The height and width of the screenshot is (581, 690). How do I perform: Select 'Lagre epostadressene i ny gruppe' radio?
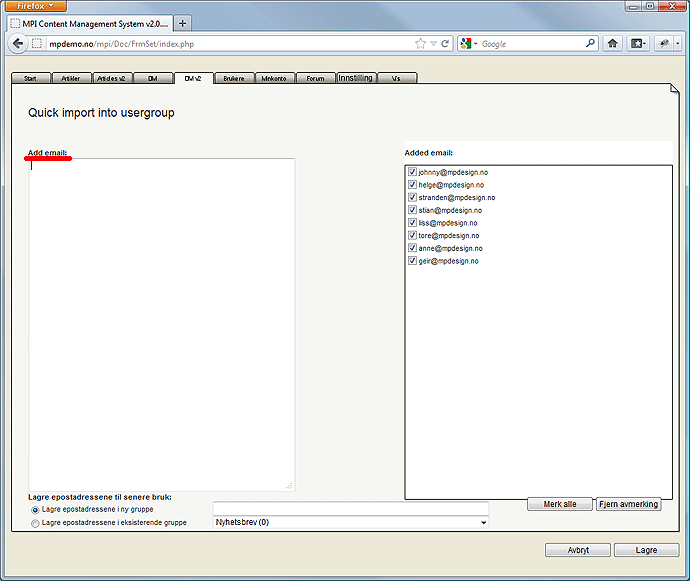click(x=35, y=510)
